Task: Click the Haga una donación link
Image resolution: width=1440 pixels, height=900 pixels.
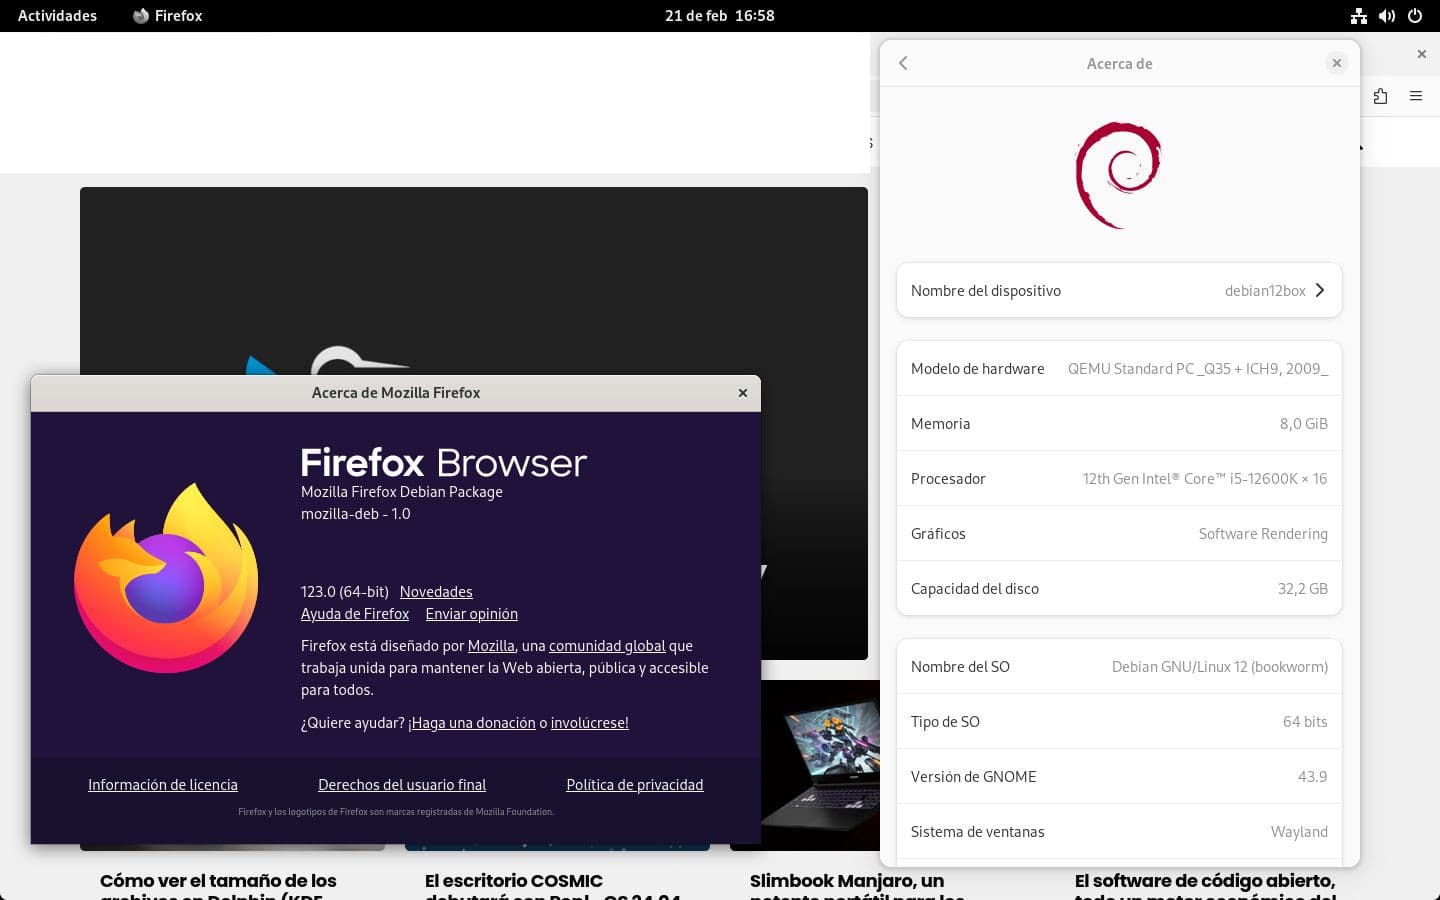Action: [472, 723]
